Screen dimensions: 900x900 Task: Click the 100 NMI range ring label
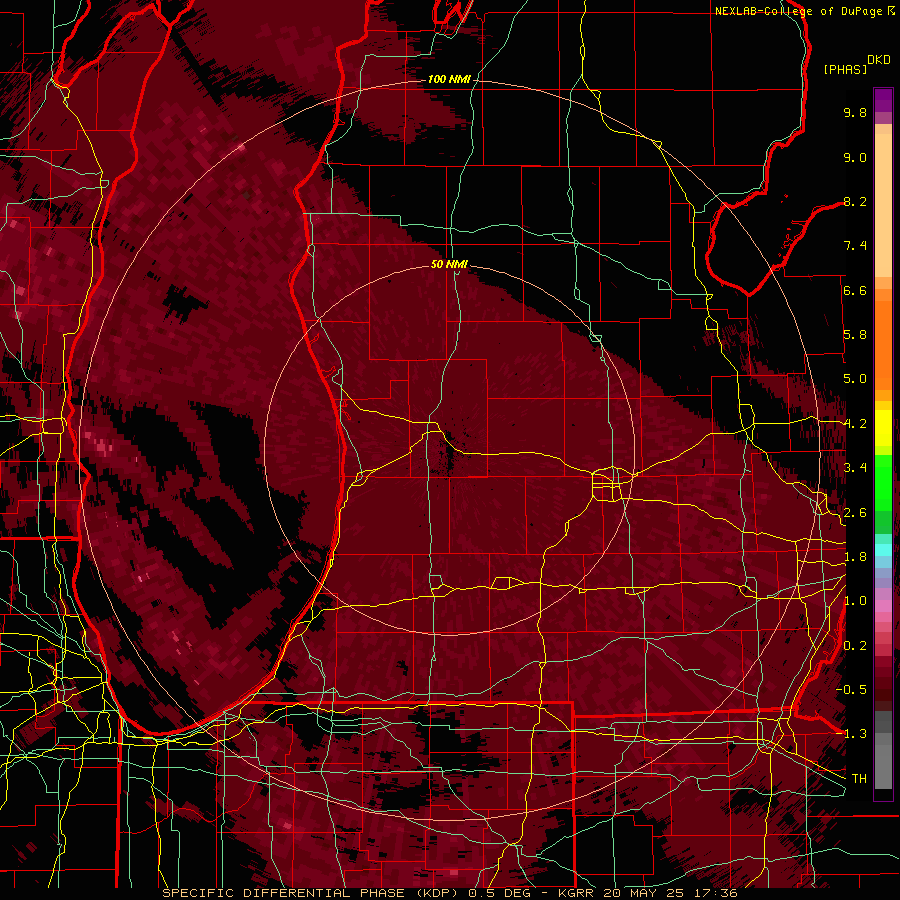pos(449,79)
